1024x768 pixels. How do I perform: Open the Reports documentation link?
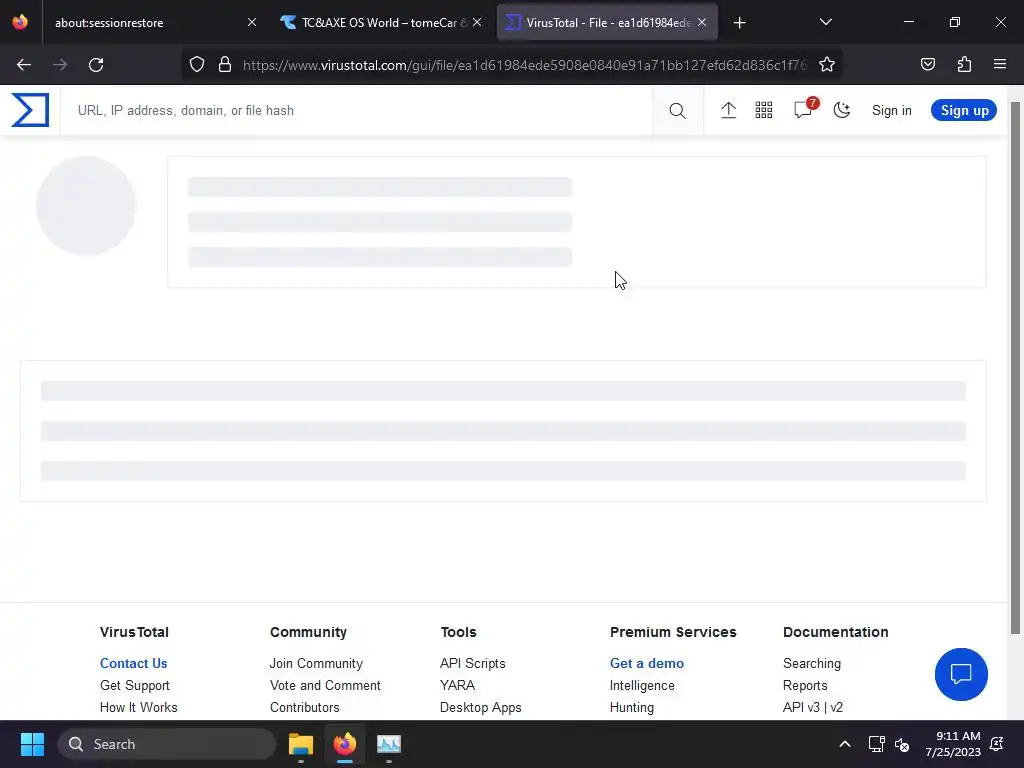tap(805, 685)
